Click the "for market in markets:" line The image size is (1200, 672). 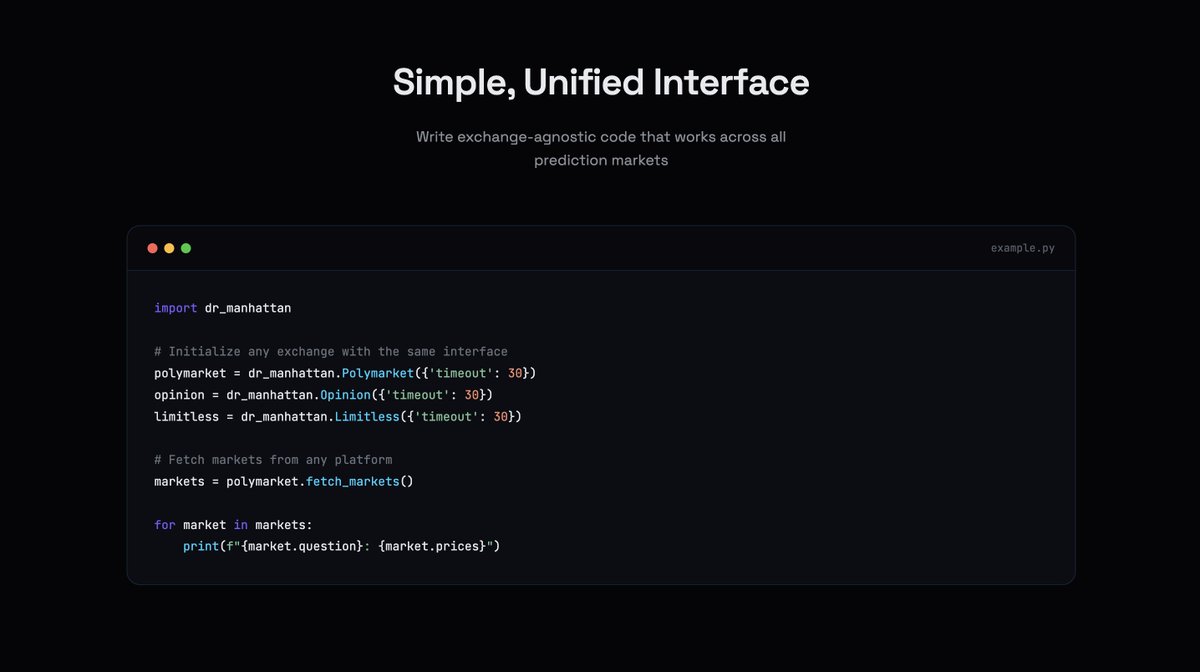(x=233, y=524)
